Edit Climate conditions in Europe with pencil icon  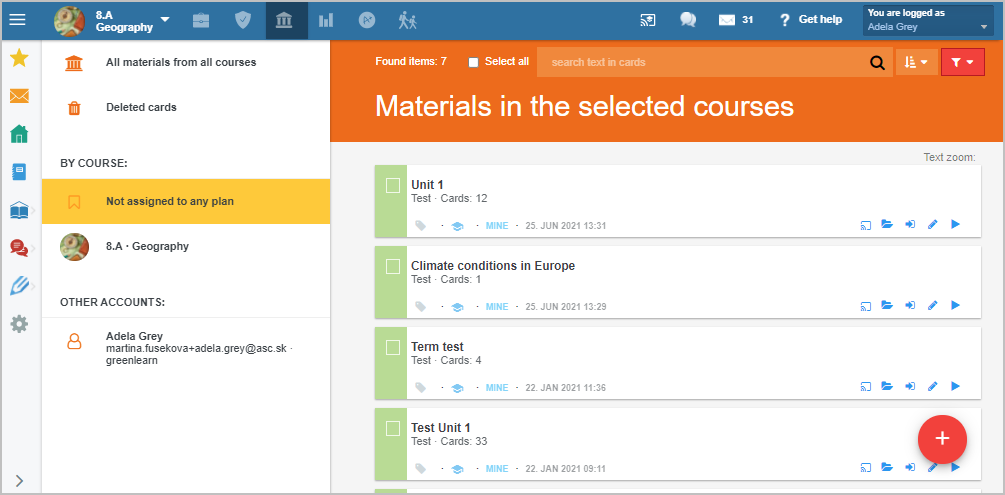pyautogui.click(x=933, y=305)
